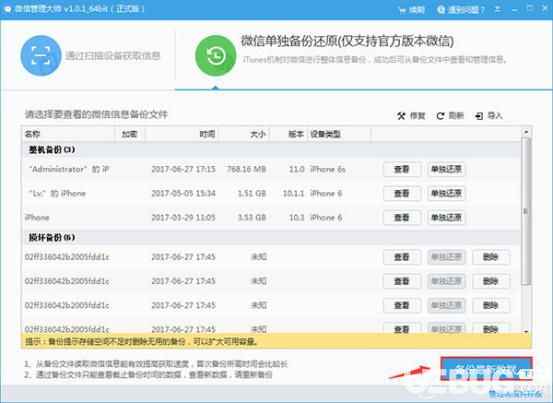
Task: Minimize the window
Action: [x=515, y=9]
